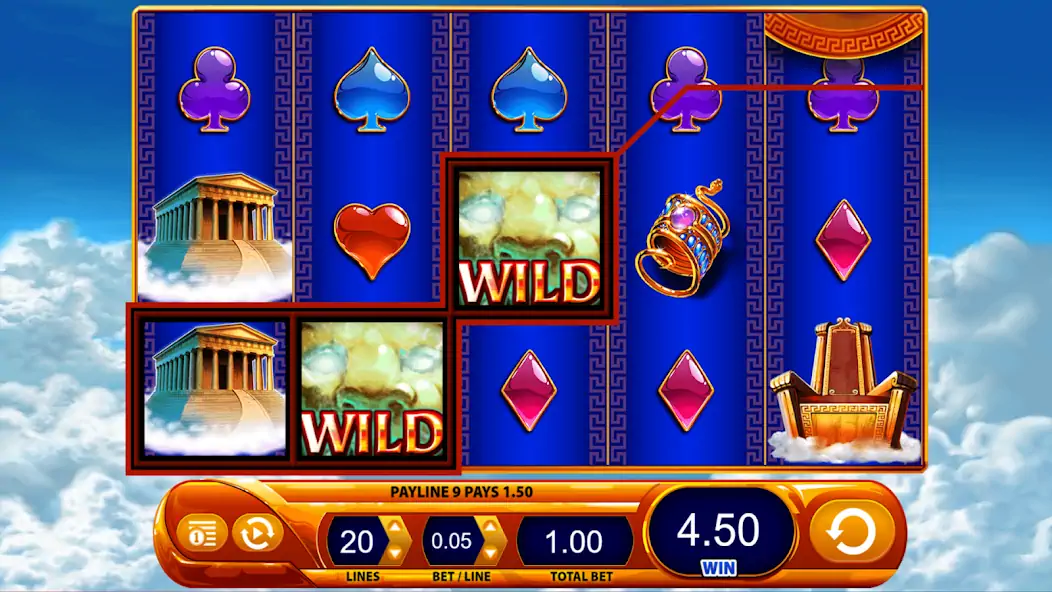The height and width of the screenshot is (592, 1052).
Task: Decrease the number of lines with down arrow
Action: click(395, 552)
